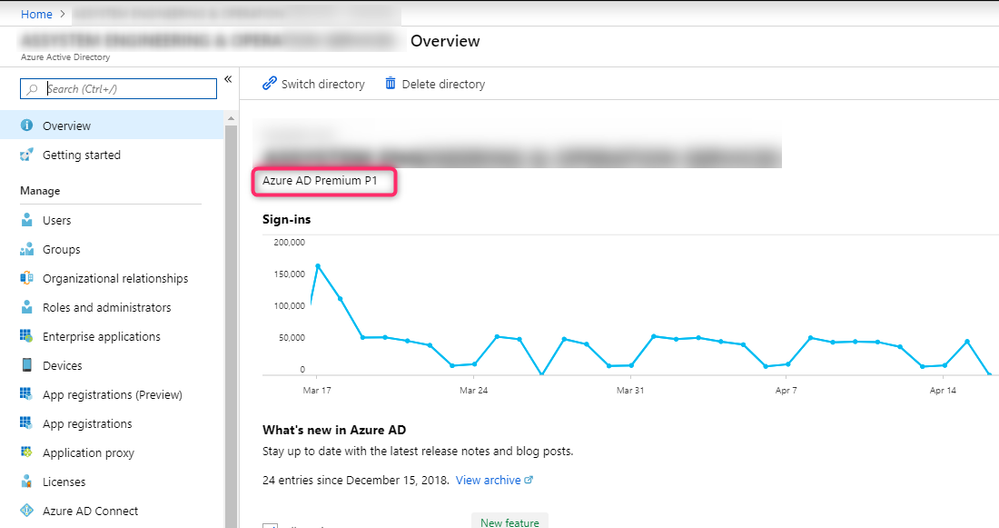Click the Organizational relationships icon

tap(27, 278)
